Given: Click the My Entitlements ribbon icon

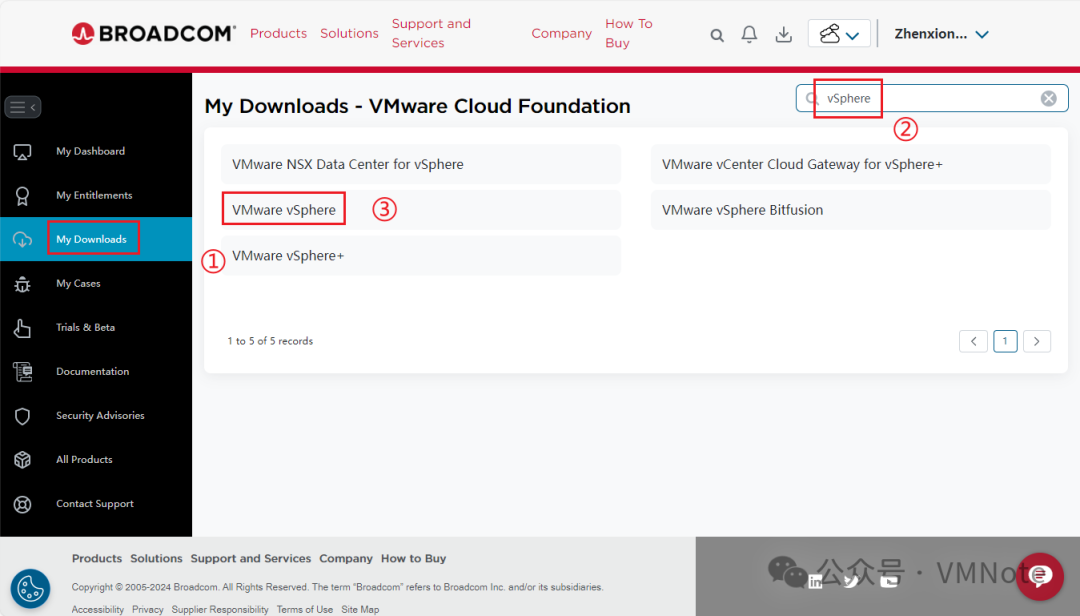Looking at the screenshot, I should pos(22,196).
